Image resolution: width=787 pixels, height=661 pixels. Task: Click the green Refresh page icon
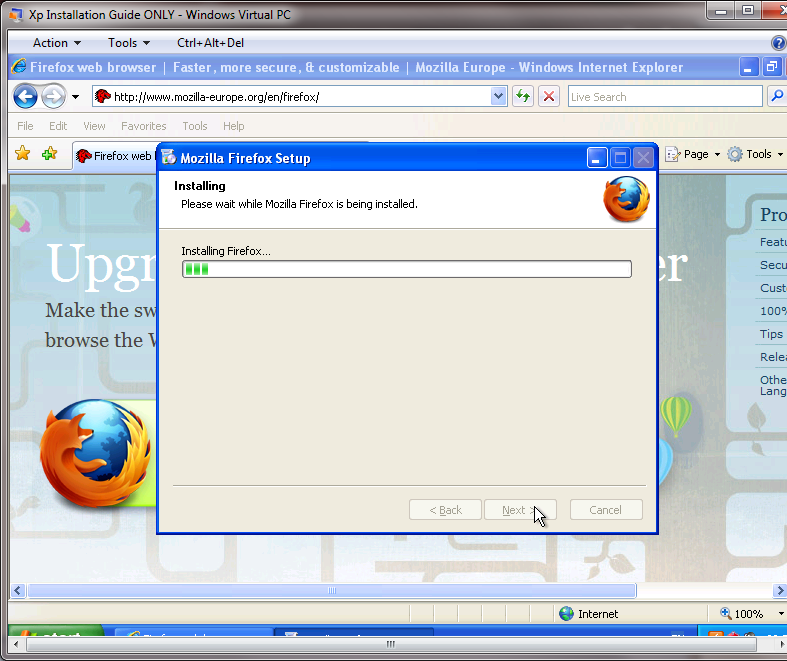[x=523, y=96]
